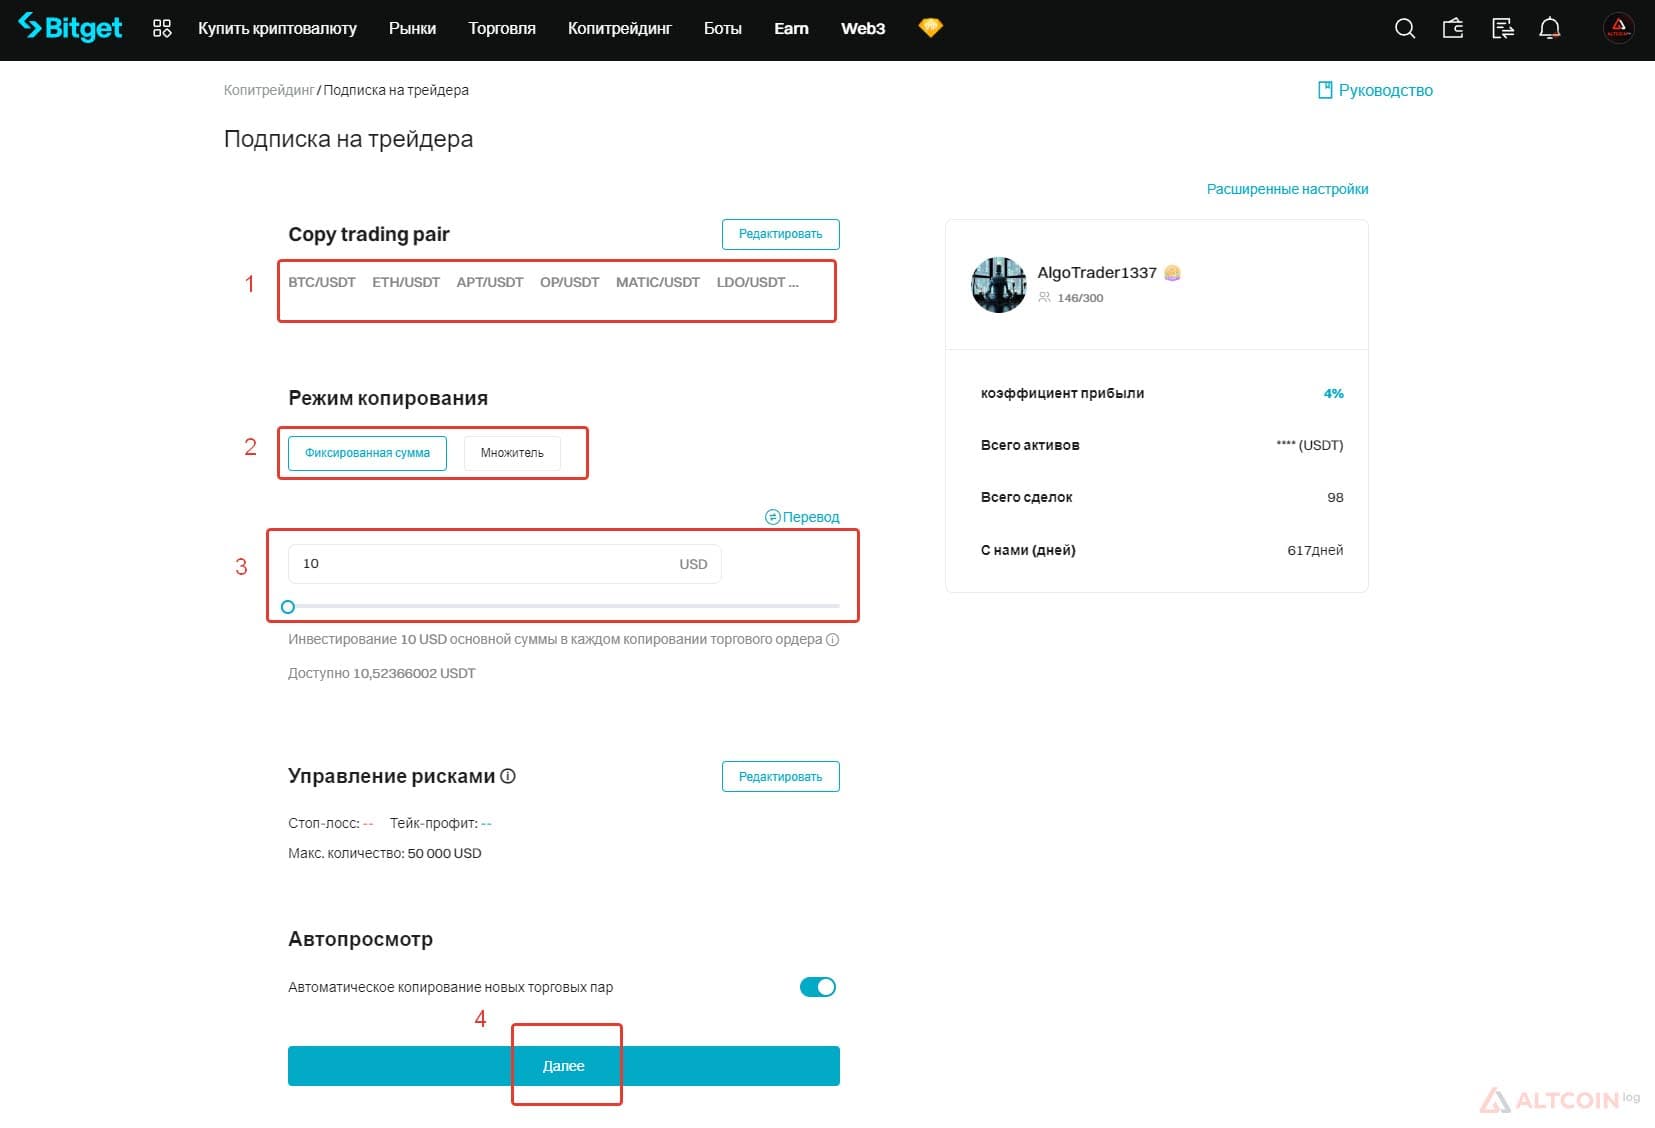The width and height of the screenshot is (1655, 1128).
Task: Edit risk management with Редактировать
Action: tap(781, 777)
